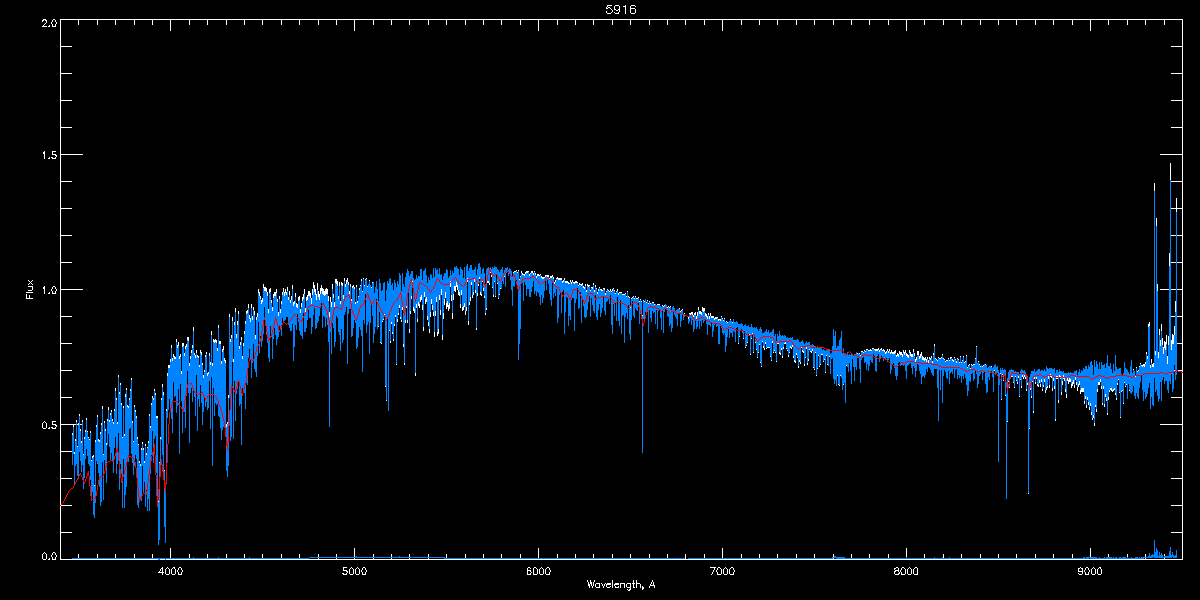The width and height of the screenshot is (1200, 600).
Task: Click the Wavelength, A x-axis label
Action: [x=621, y=585]
